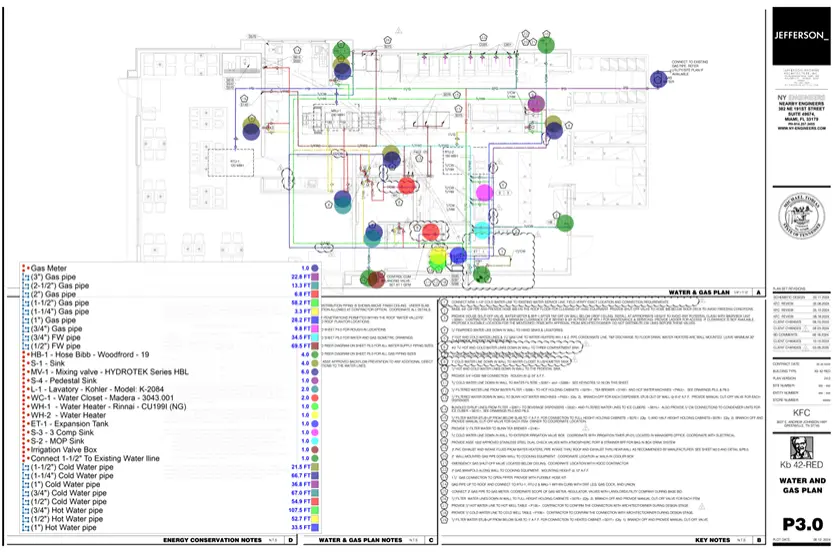Select the (1") Cold Water pipe row
This screenshot has height=552, width=839.
coord(170,484)
